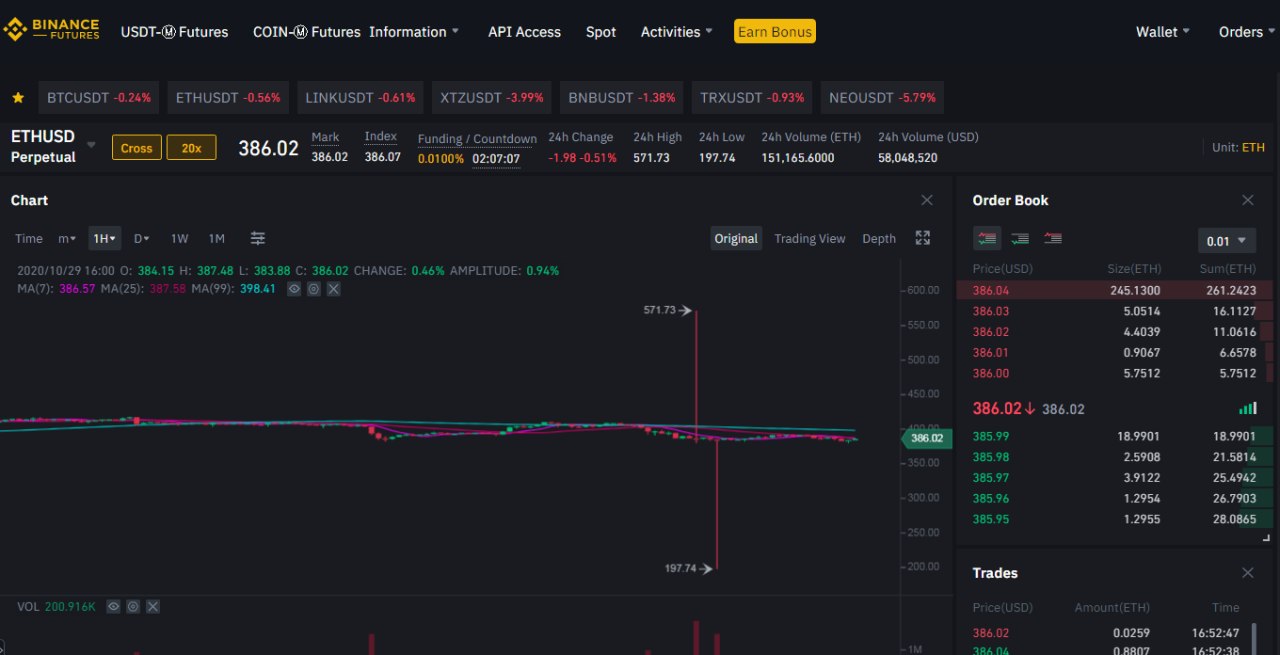Show bids-only order book view
The height and width of the screenshot is (655, 1280).
tap(1020, 239)
